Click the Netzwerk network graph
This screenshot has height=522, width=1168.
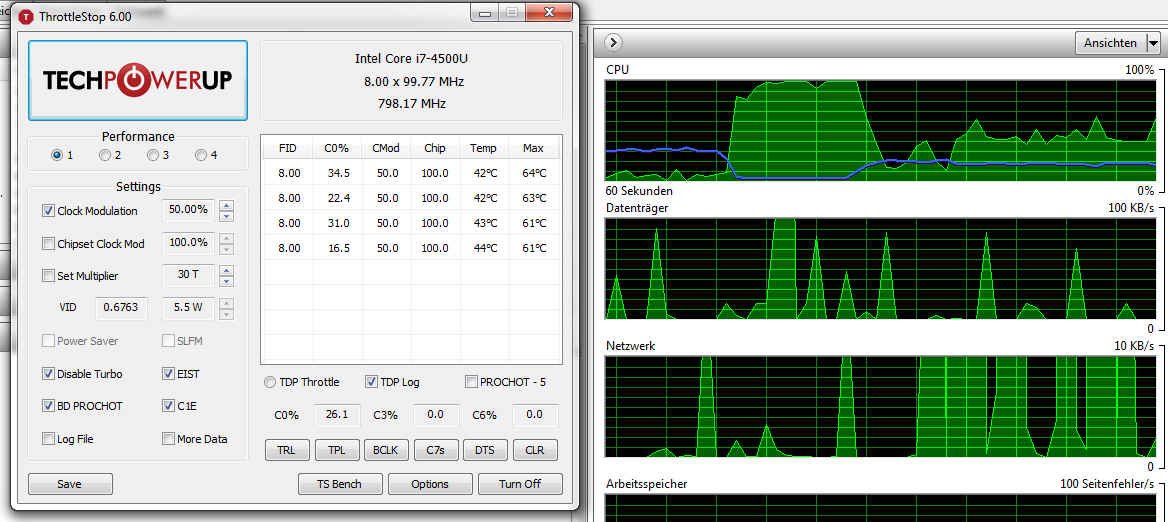880,407
